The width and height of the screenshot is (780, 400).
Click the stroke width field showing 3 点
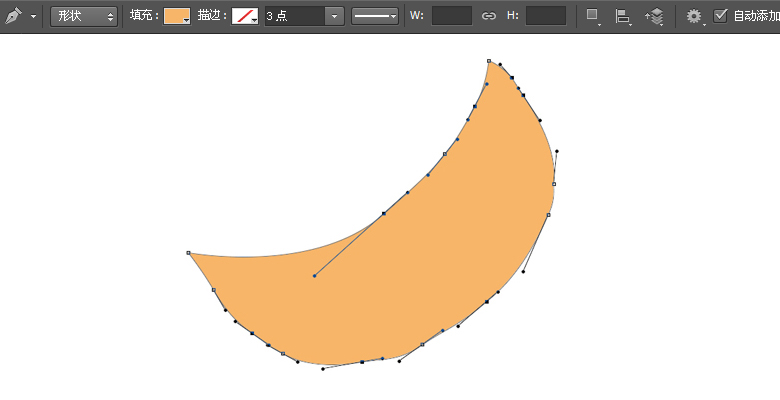295,16
